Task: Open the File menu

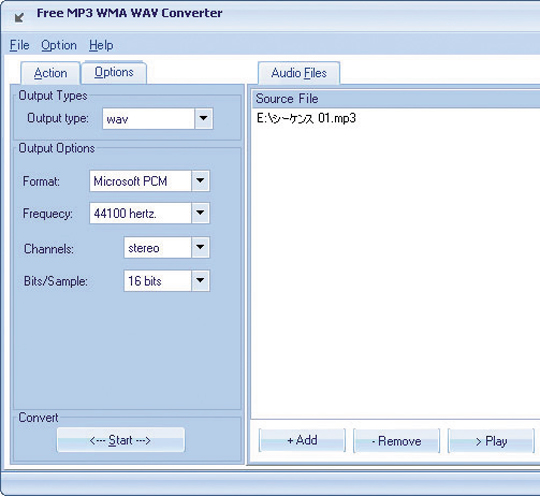Action: click(20, 45)
